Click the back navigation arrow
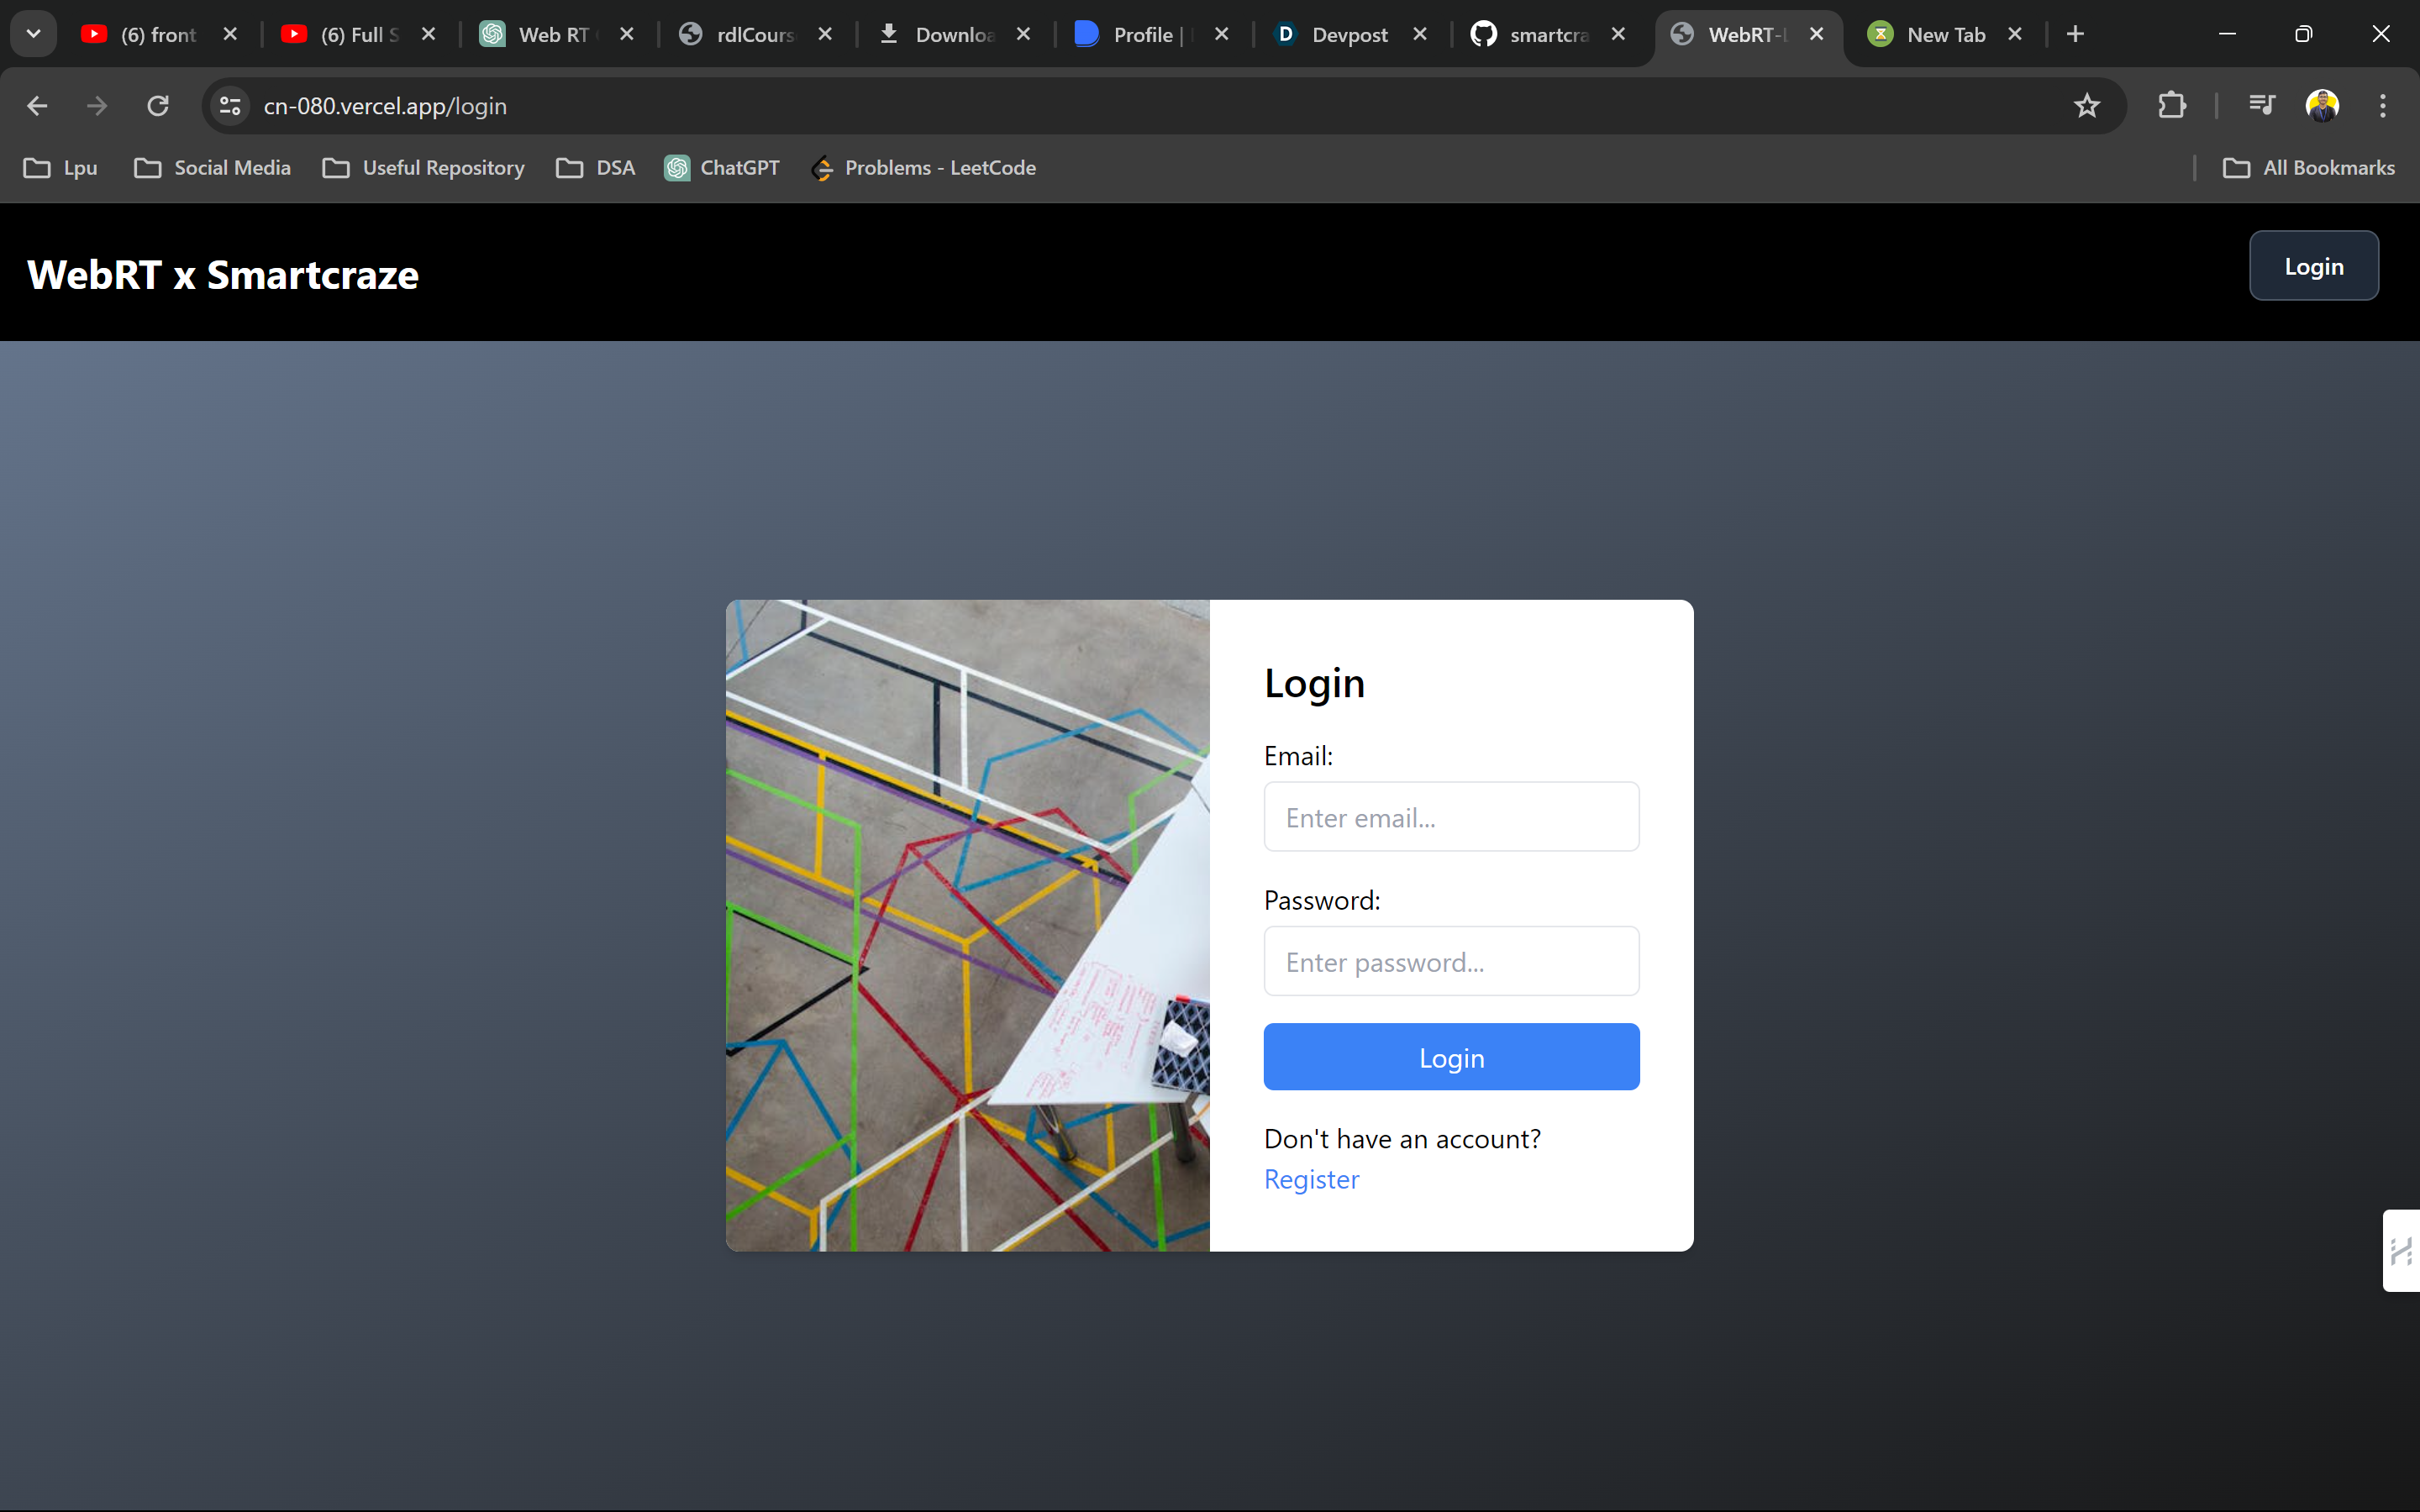The height and width of the screenshot is (1512, 2420). [x=37, y=106]
